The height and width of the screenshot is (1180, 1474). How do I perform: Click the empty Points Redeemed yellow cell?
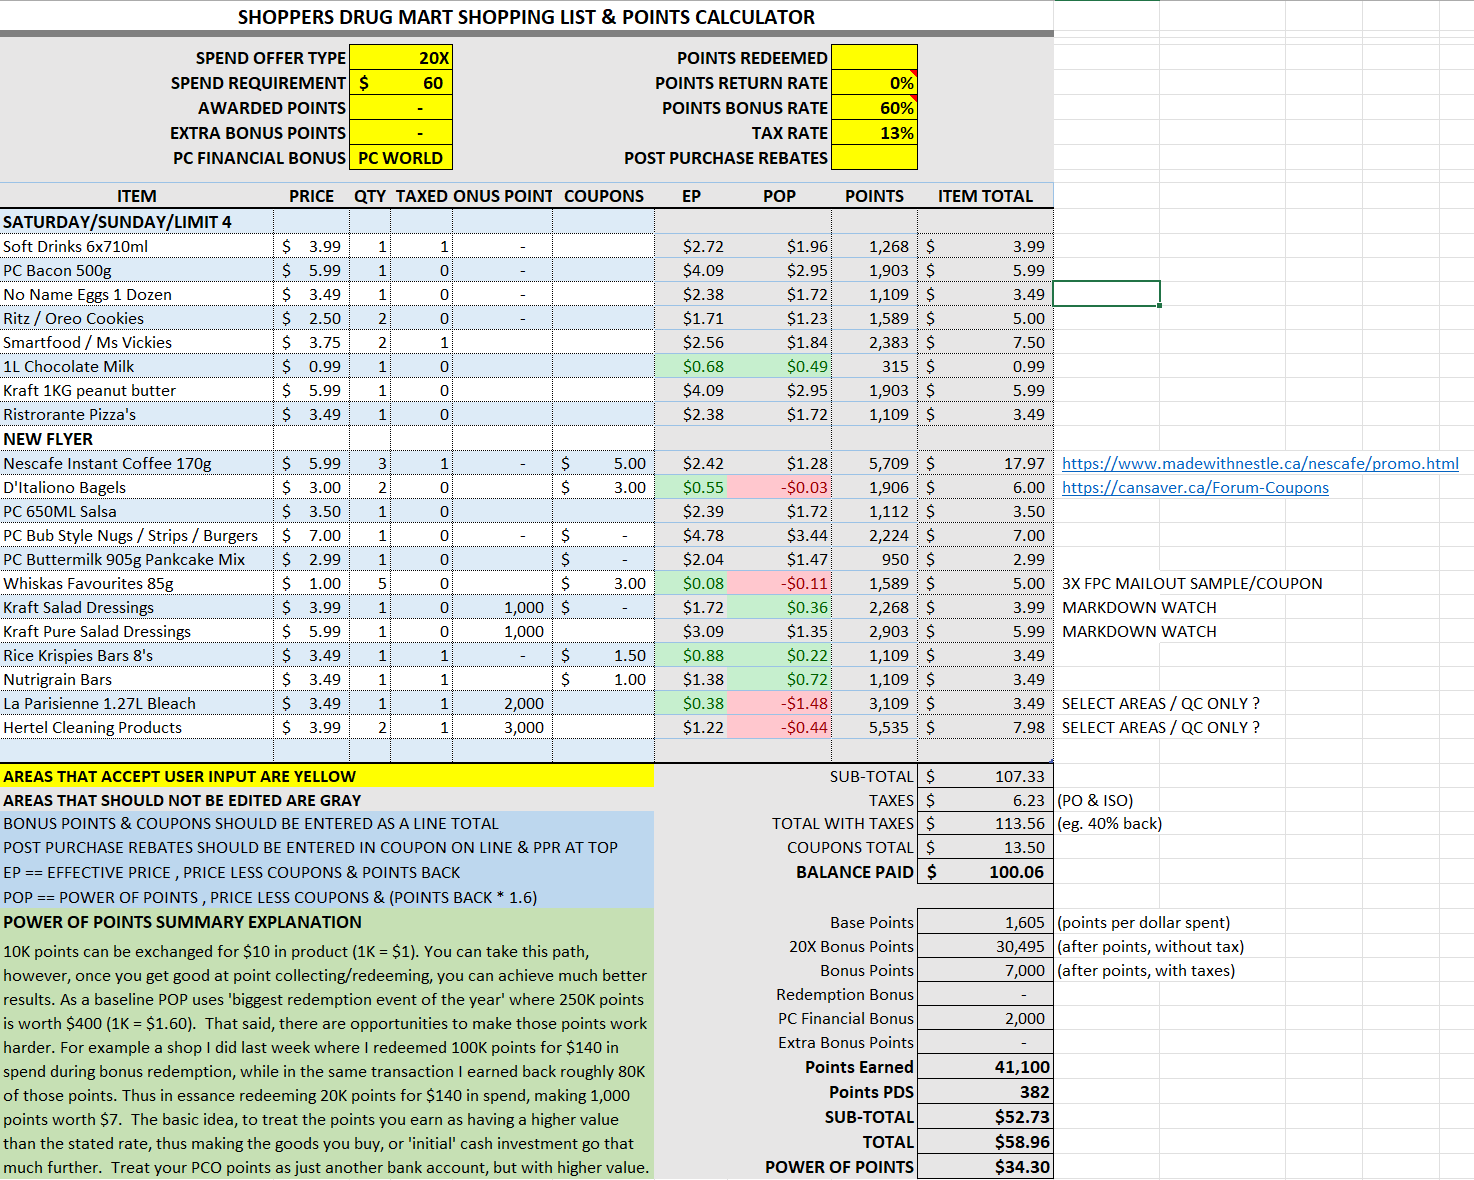[x=873, y=58]
